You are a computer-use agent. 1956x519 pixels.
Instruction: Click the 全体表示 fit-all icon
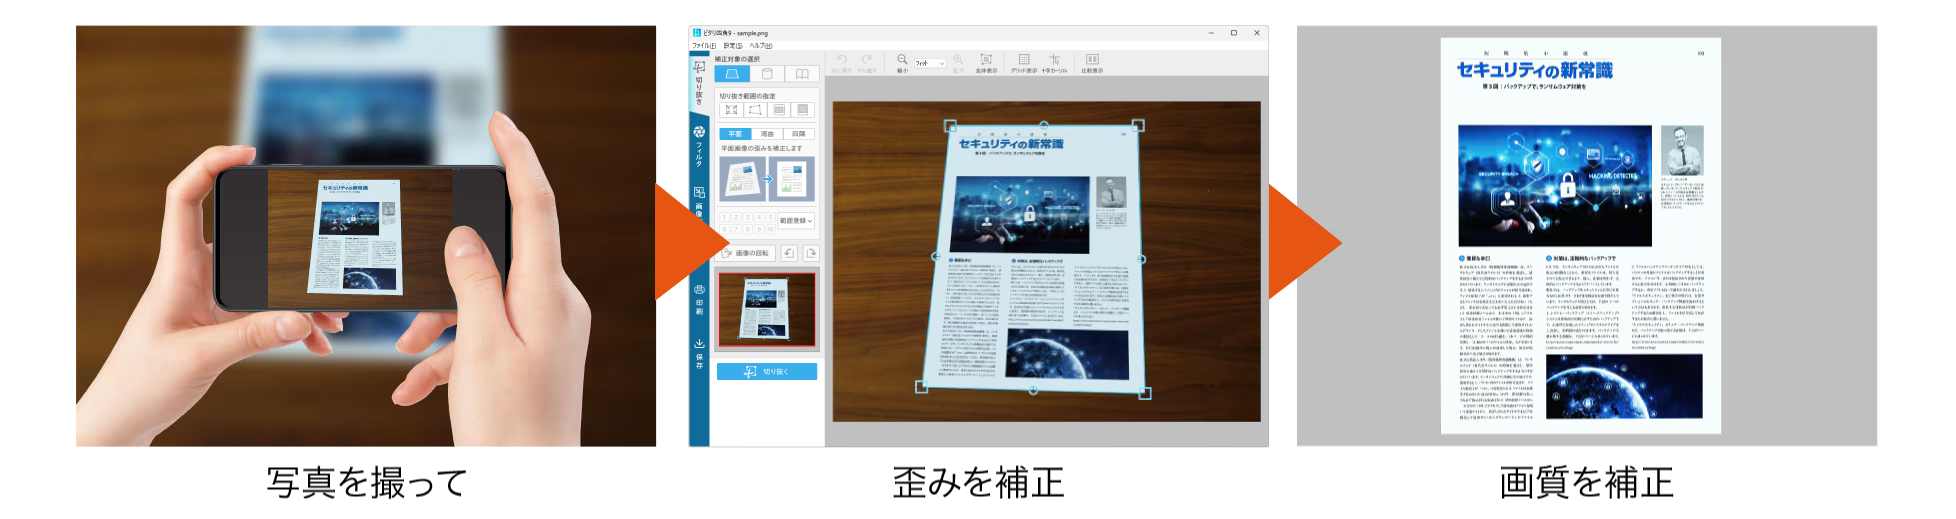point(986,62)
